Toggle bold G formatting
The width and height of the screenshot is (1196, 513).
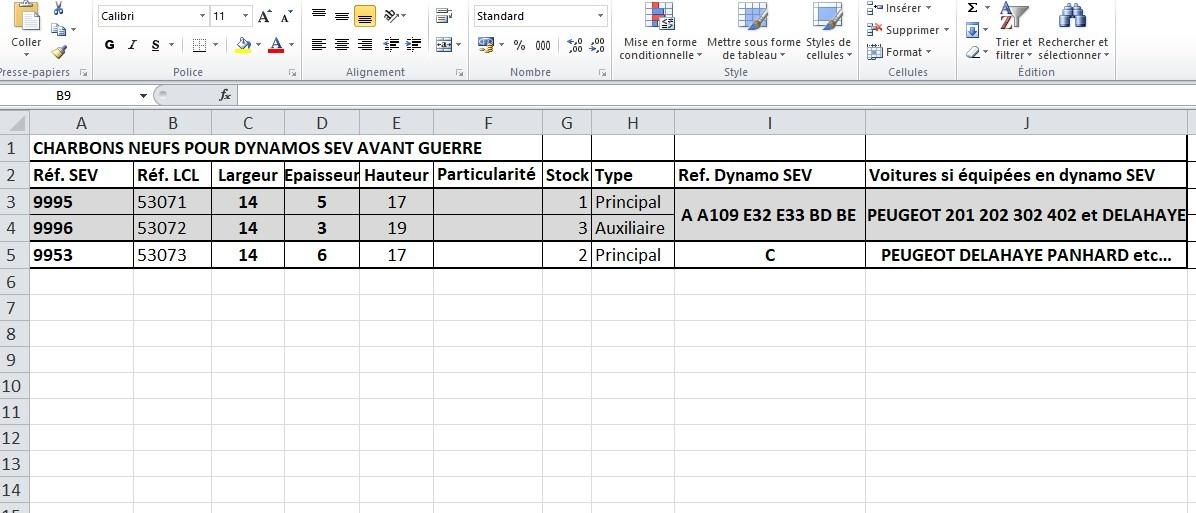point(109,45)
